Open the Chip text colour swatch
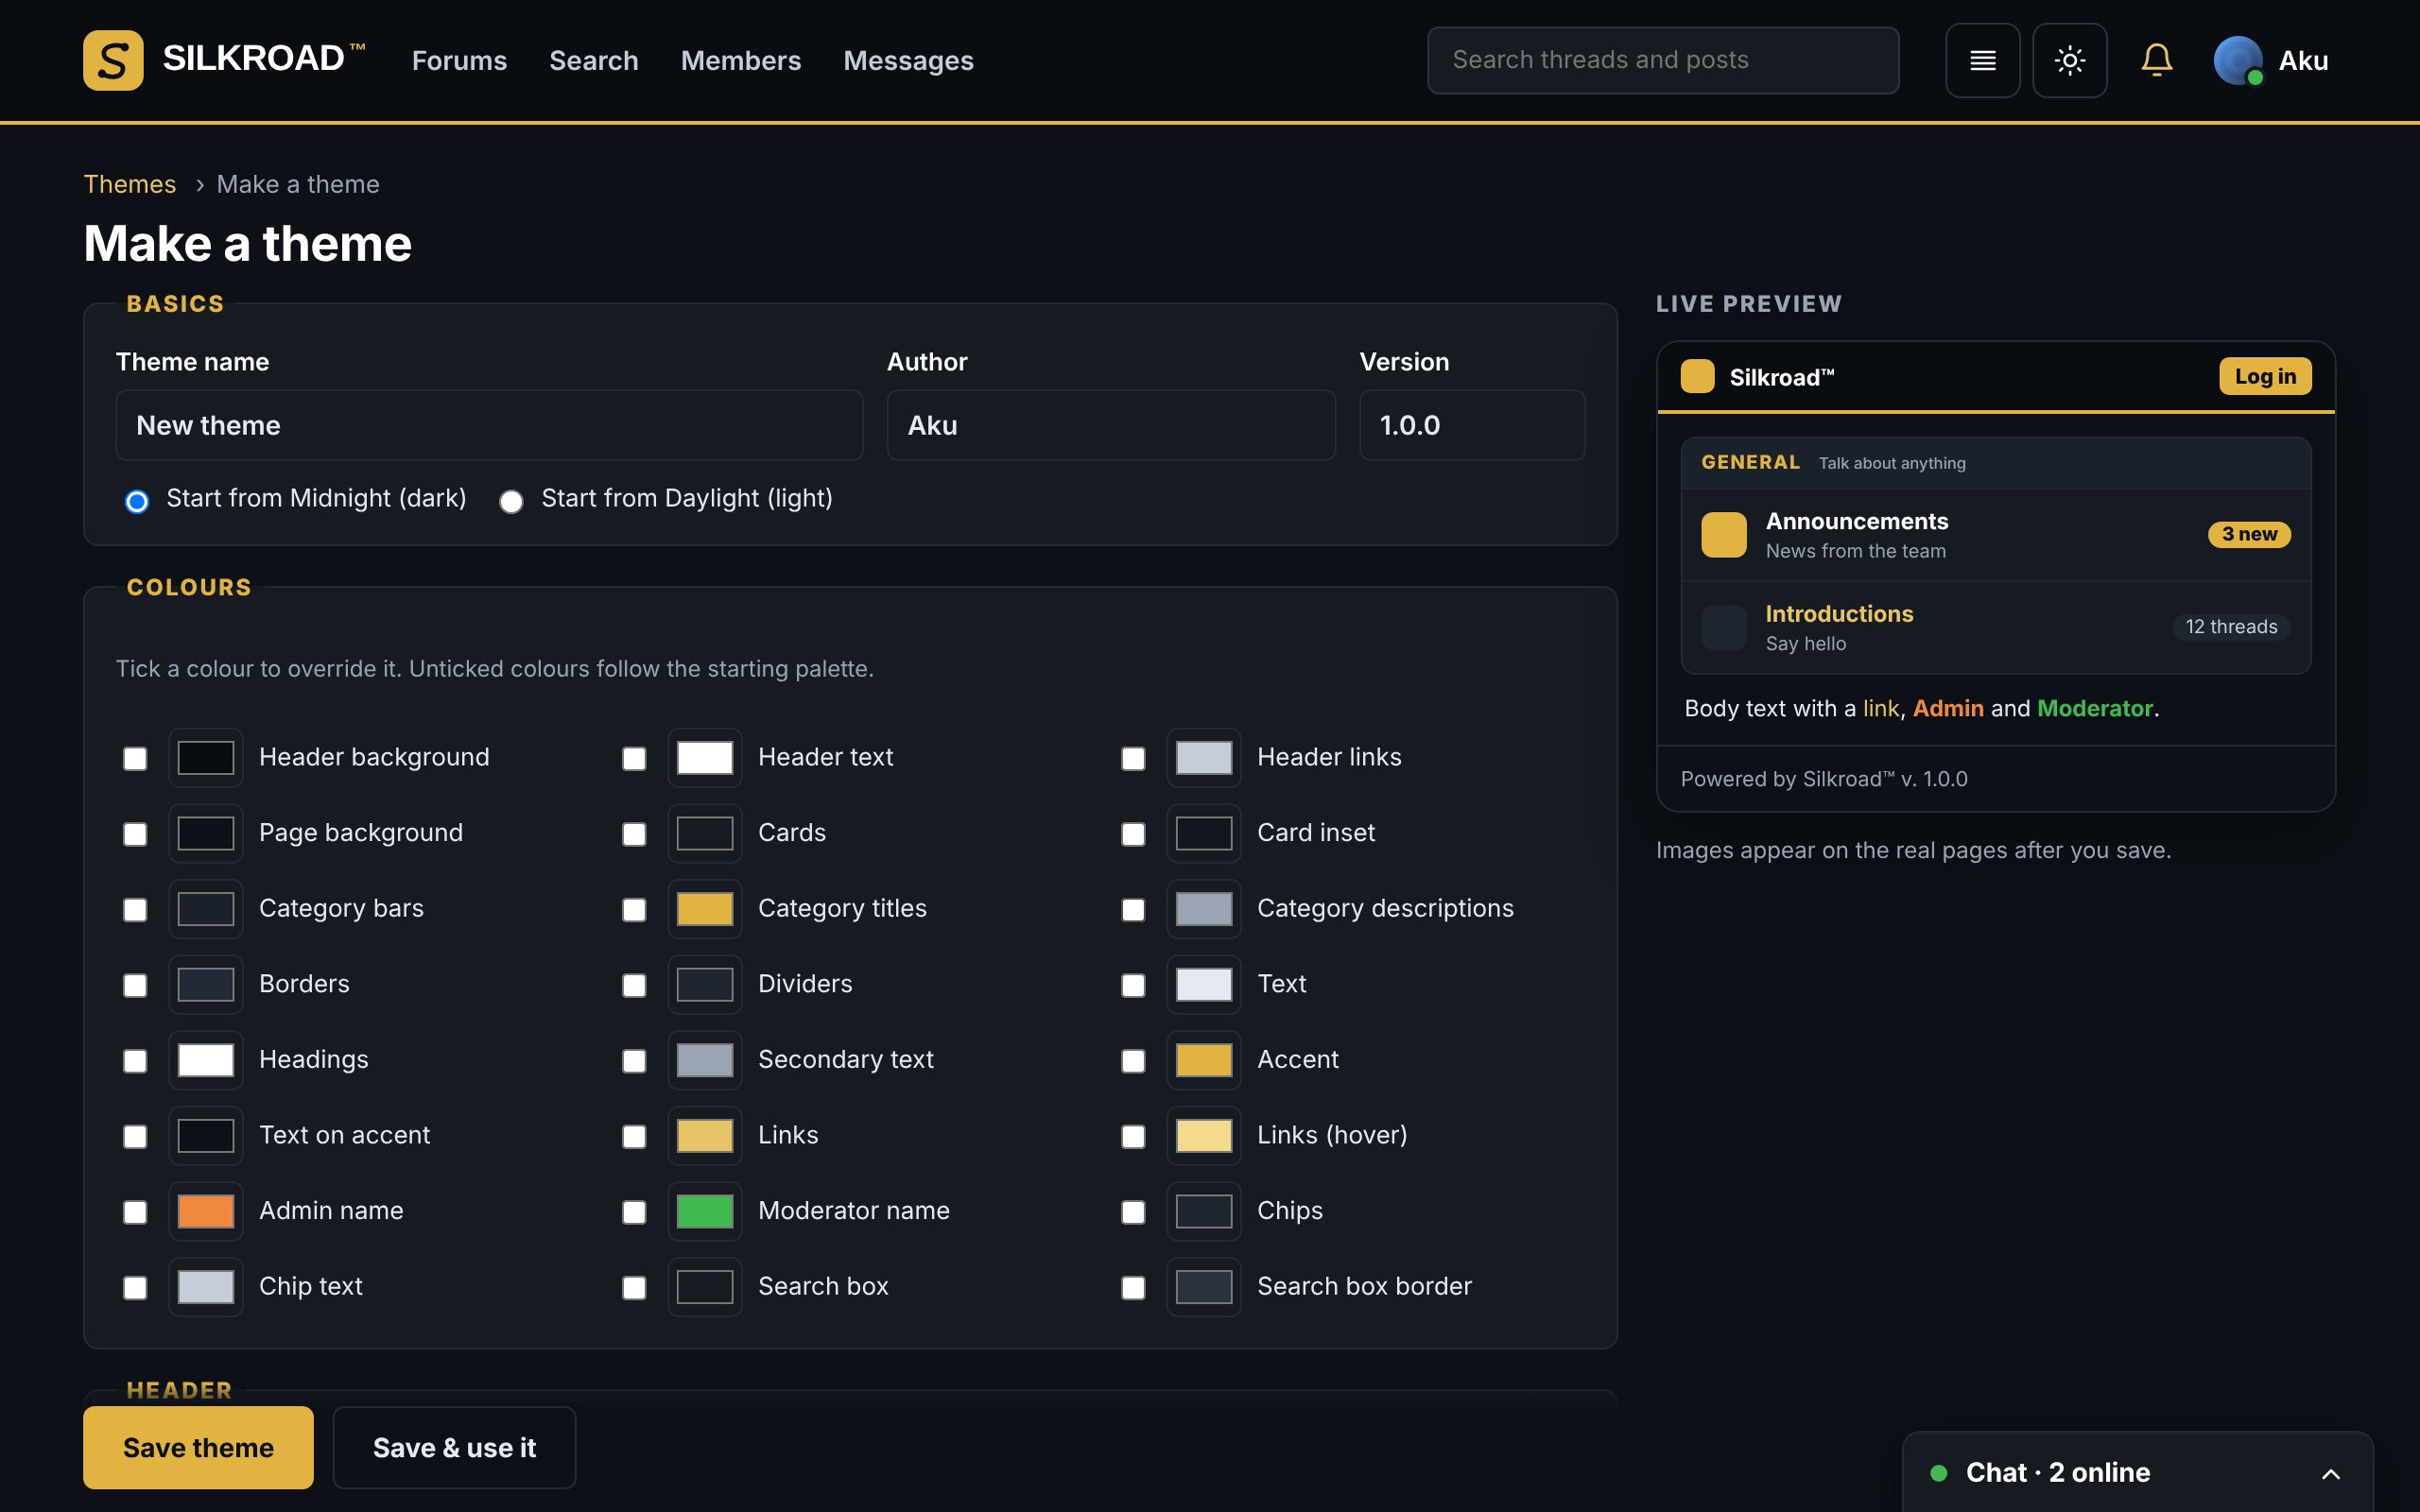The width and height of the screenshot is (2420, 1512). (205, 1287)
